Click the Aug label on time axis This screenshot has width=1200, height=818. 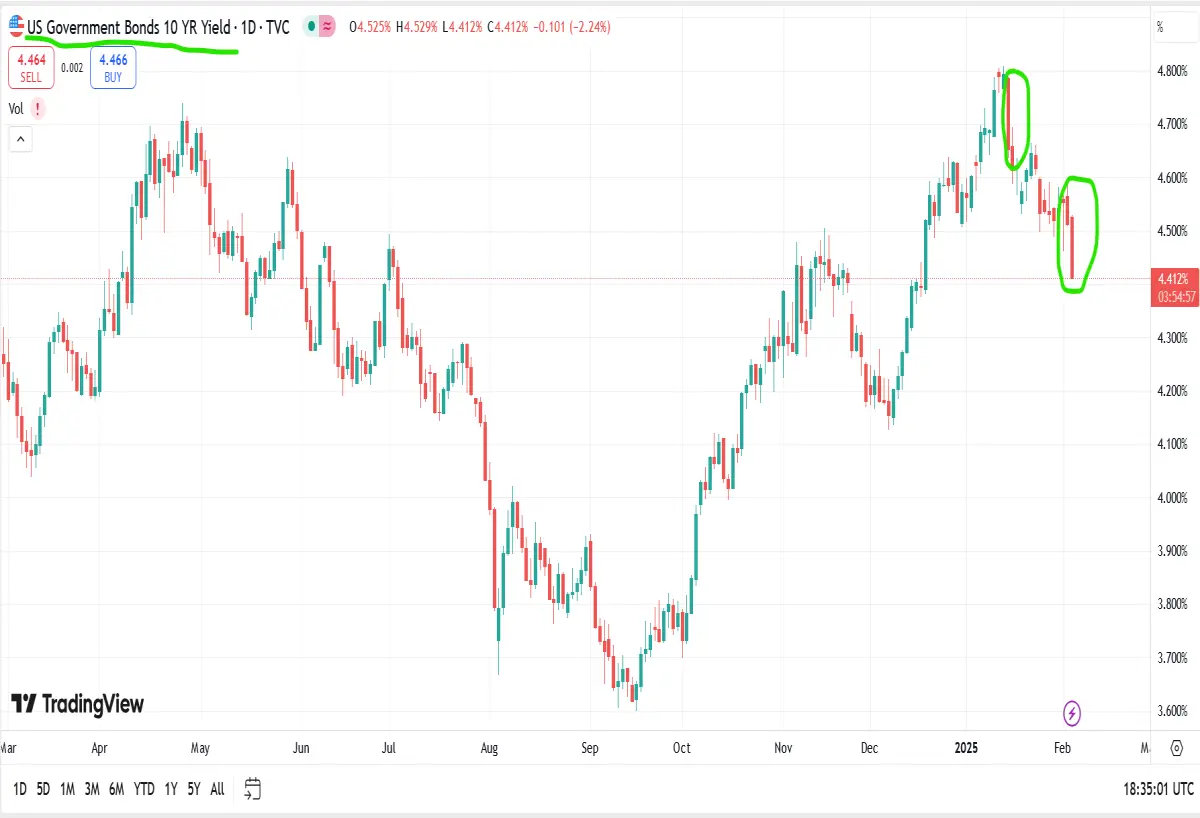[489, 748]
